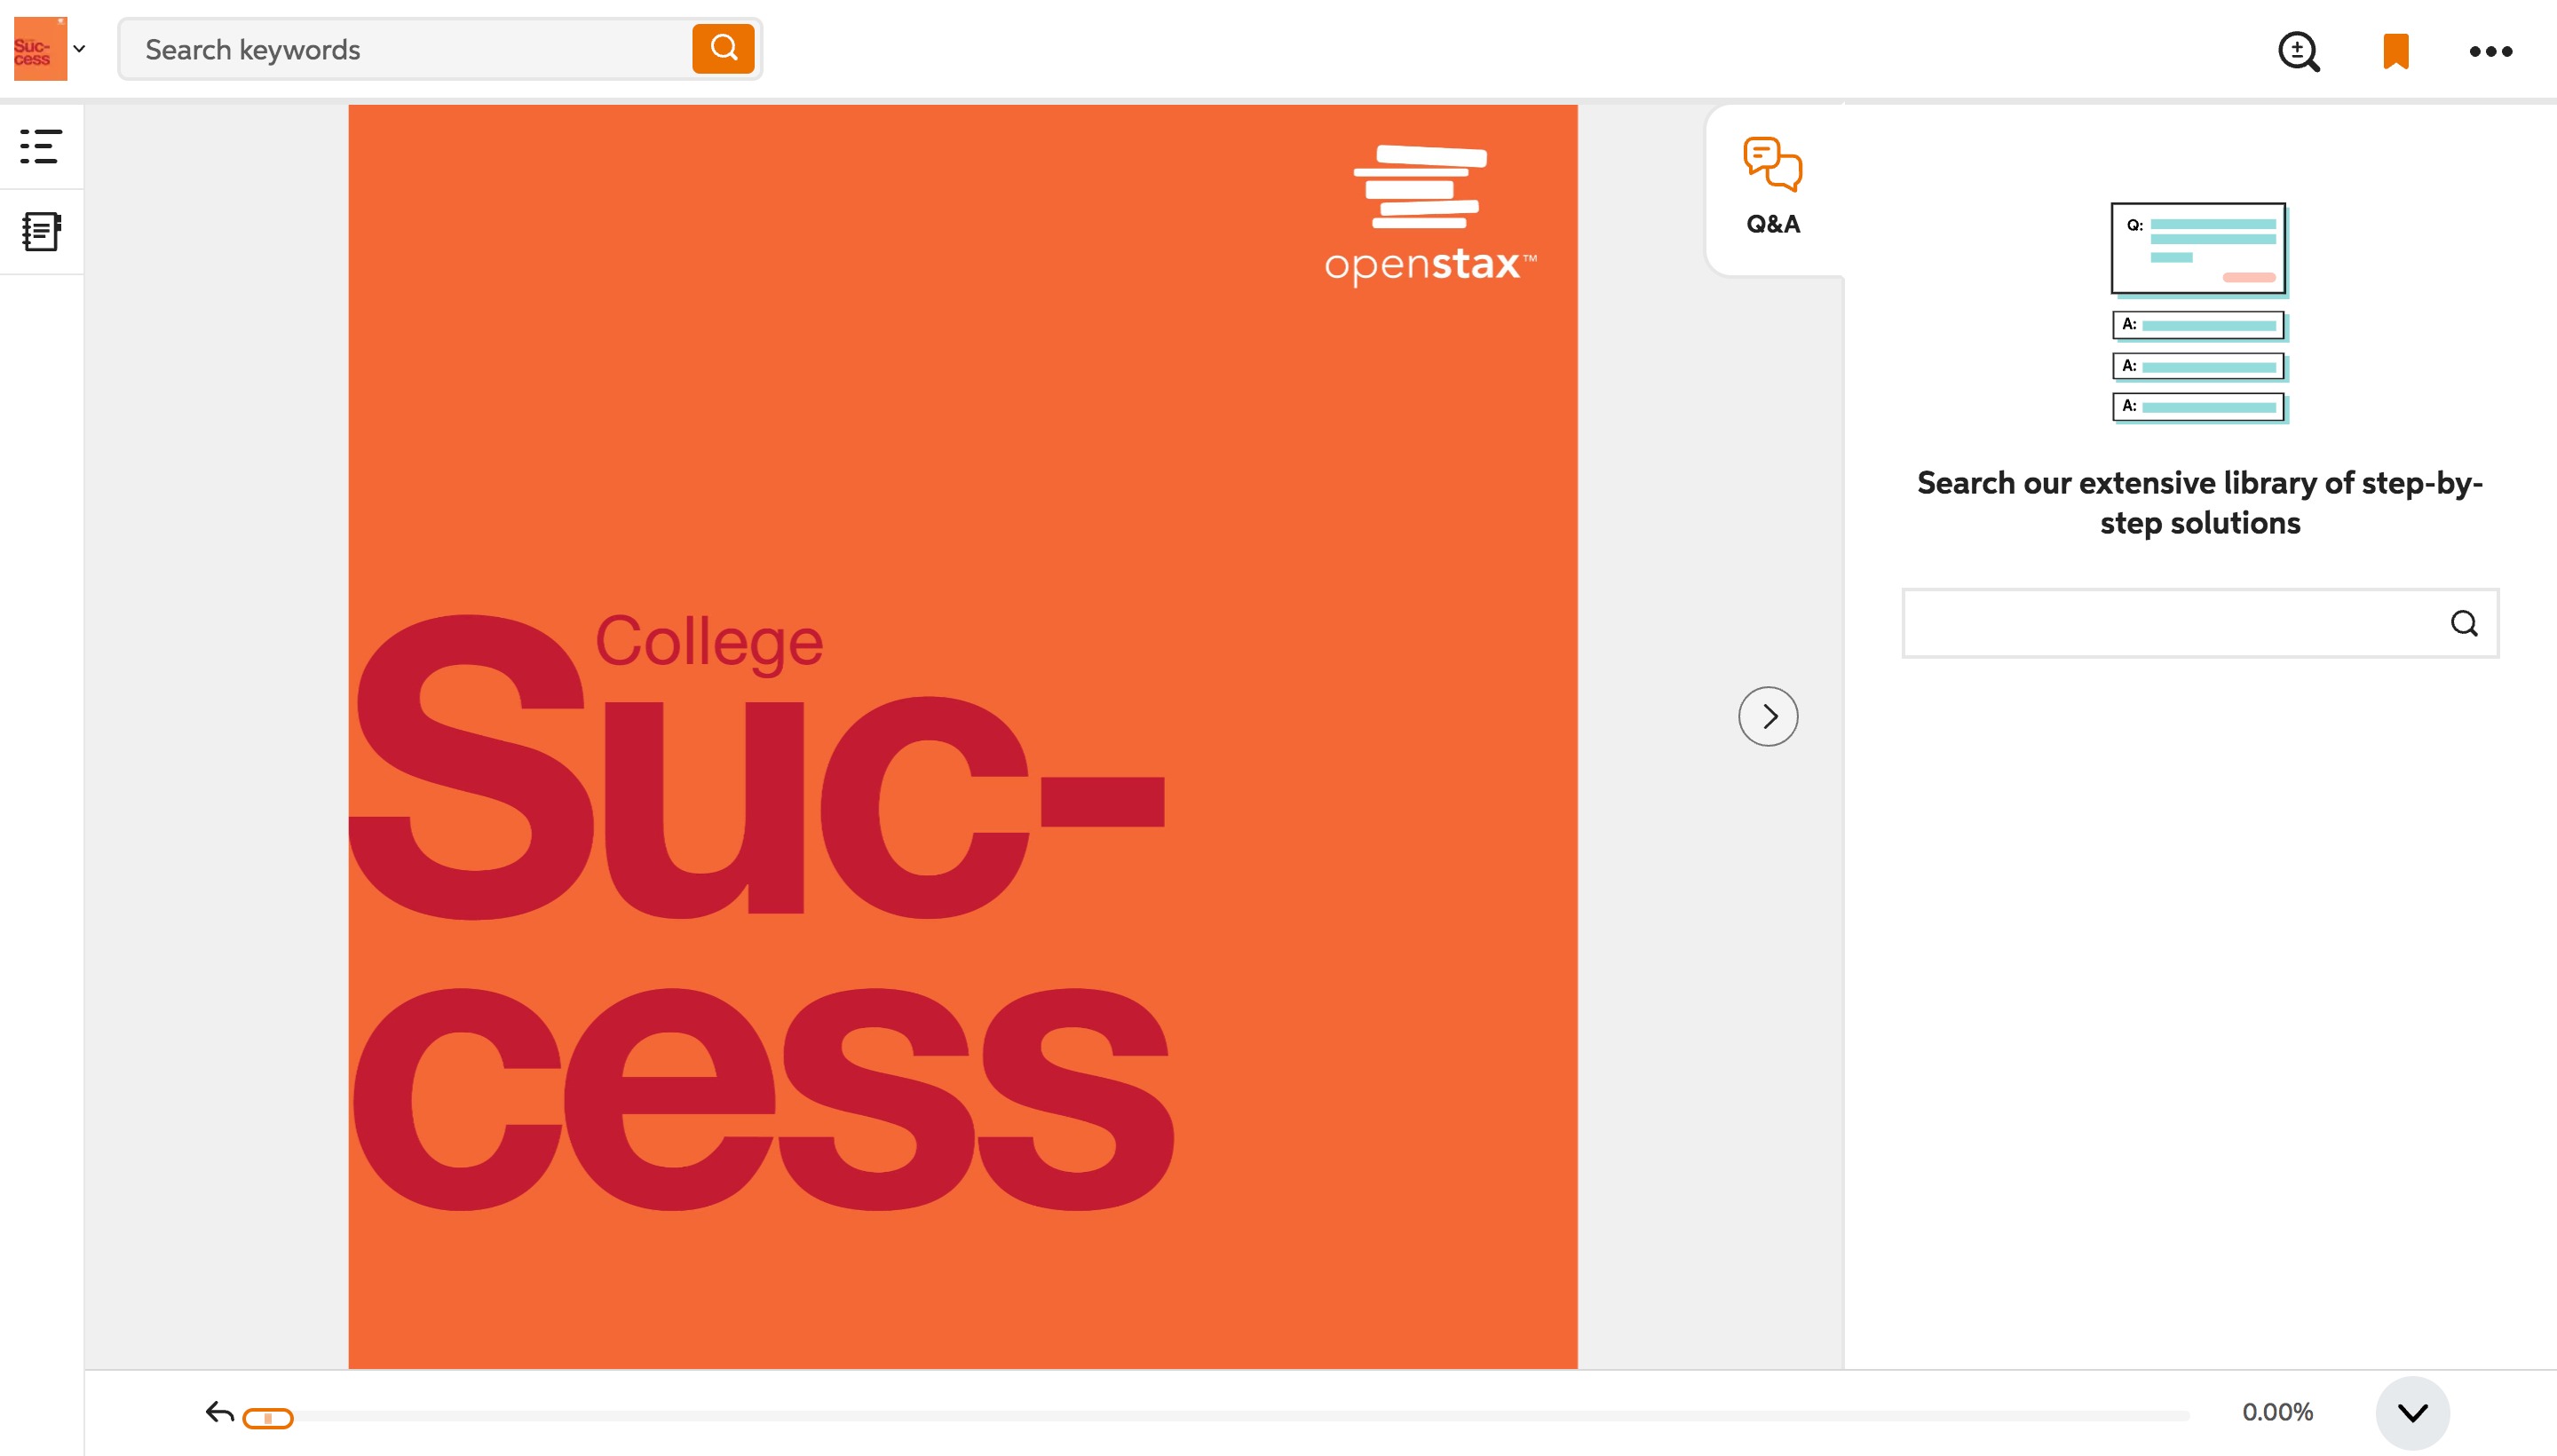Expand the book selector chevron

click(x=79, y=48)
